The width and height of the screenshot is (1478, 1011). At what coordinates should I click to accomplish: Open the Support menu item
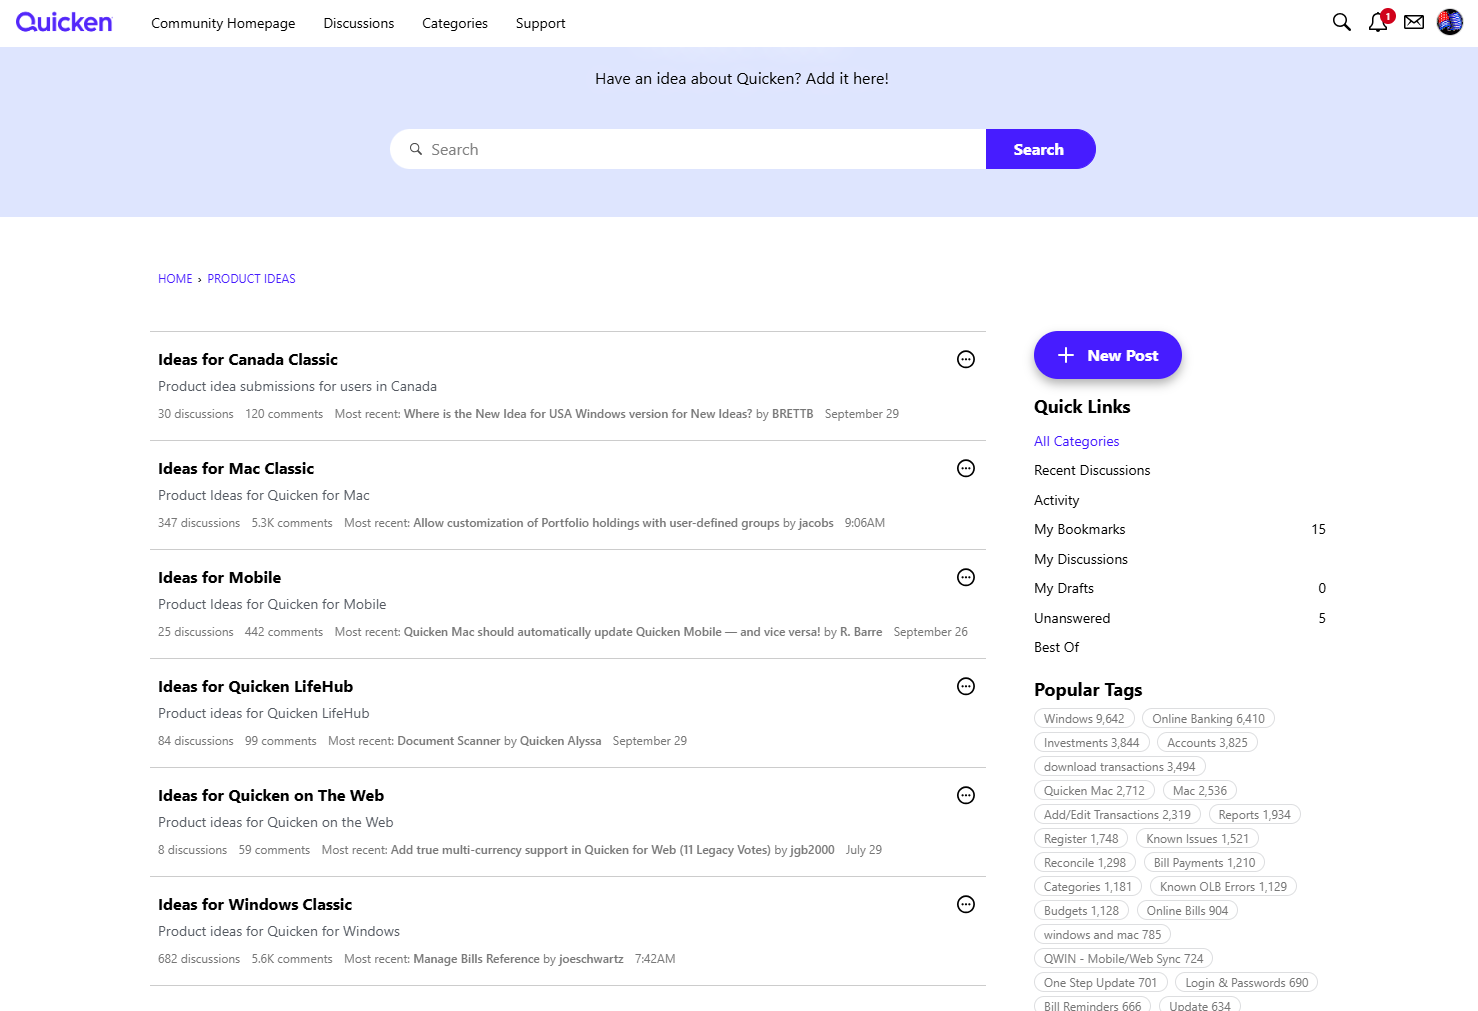[541, 23]
